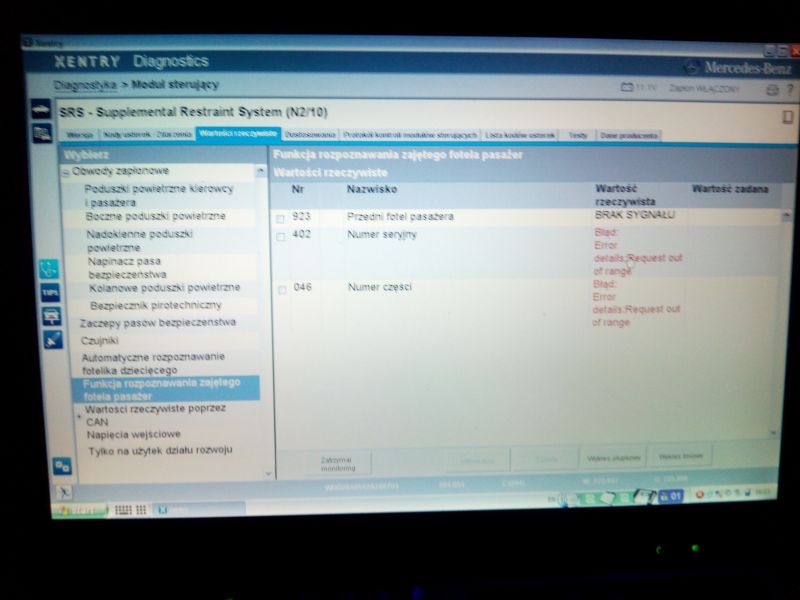Click the values table scroll down arrow
The image size is (800, 600).
[x=774, y=433]
